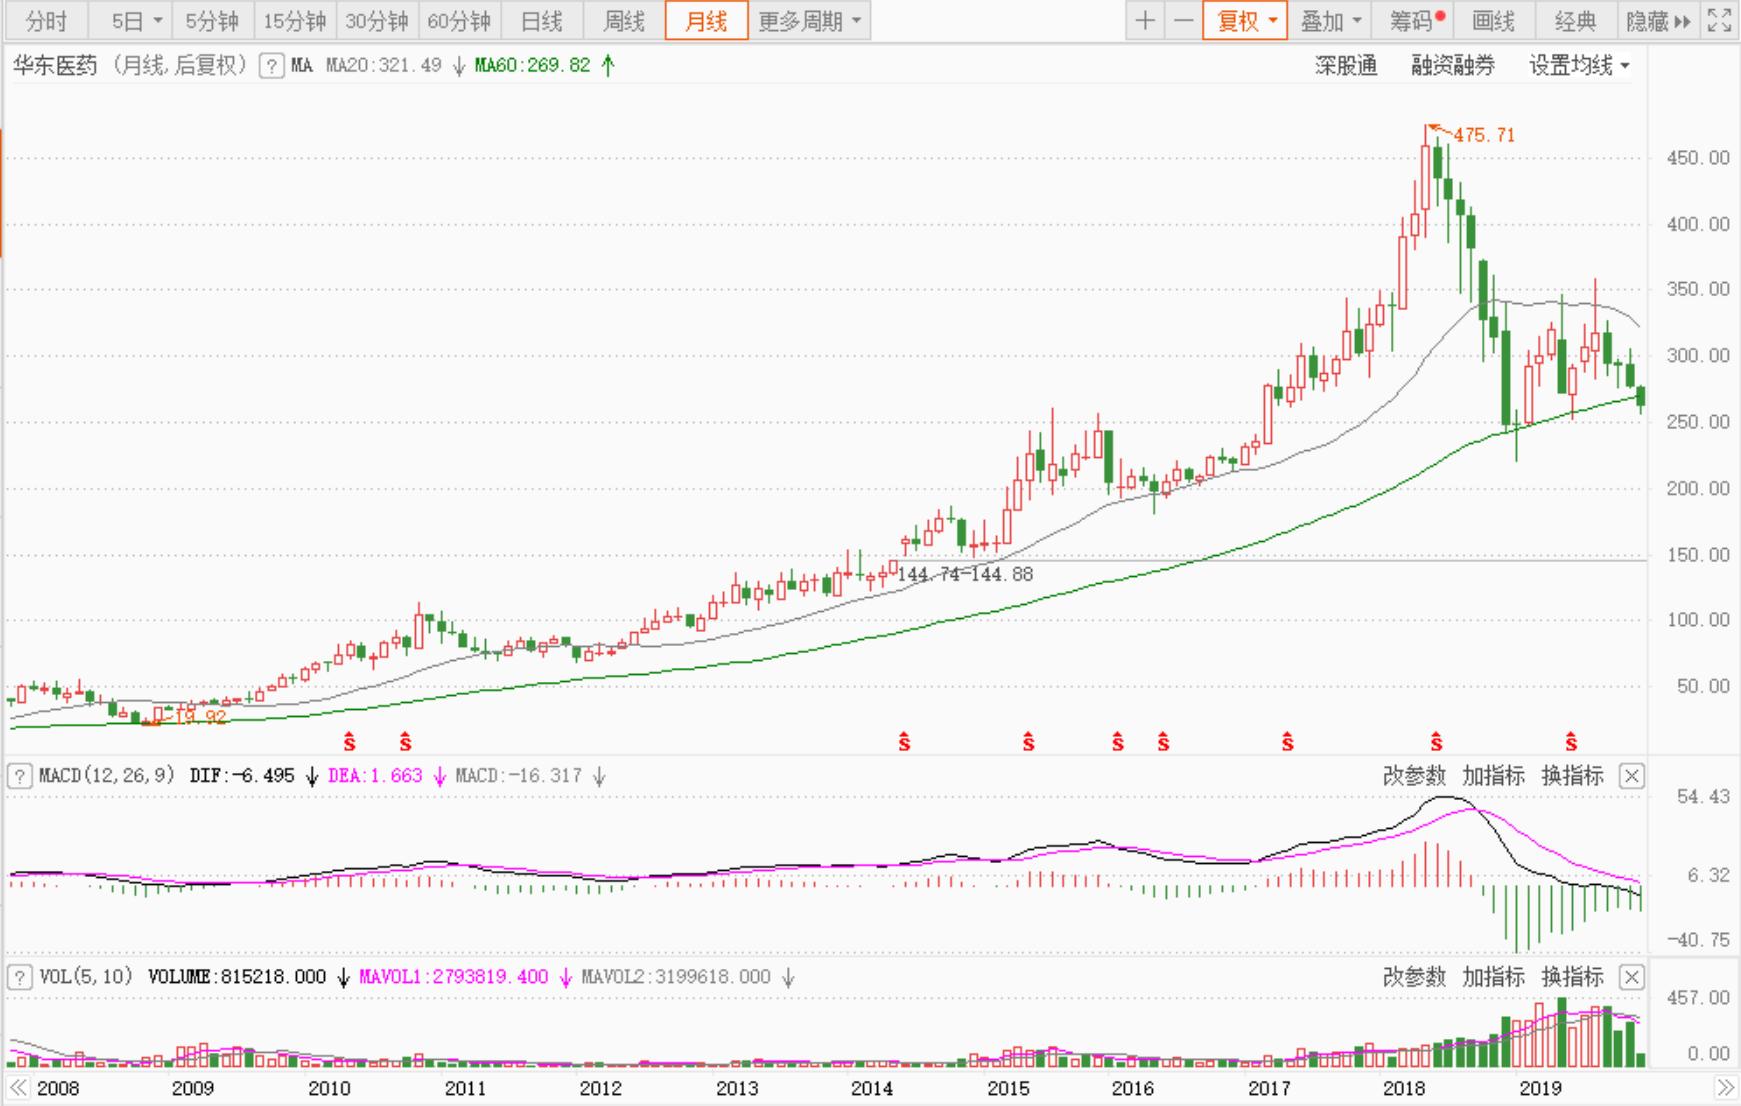Image resolution: width=1741 pixels, height=1106 pixels.
Task: Toggle fullscreen chart view icon
Action: tap(1718, 21)
